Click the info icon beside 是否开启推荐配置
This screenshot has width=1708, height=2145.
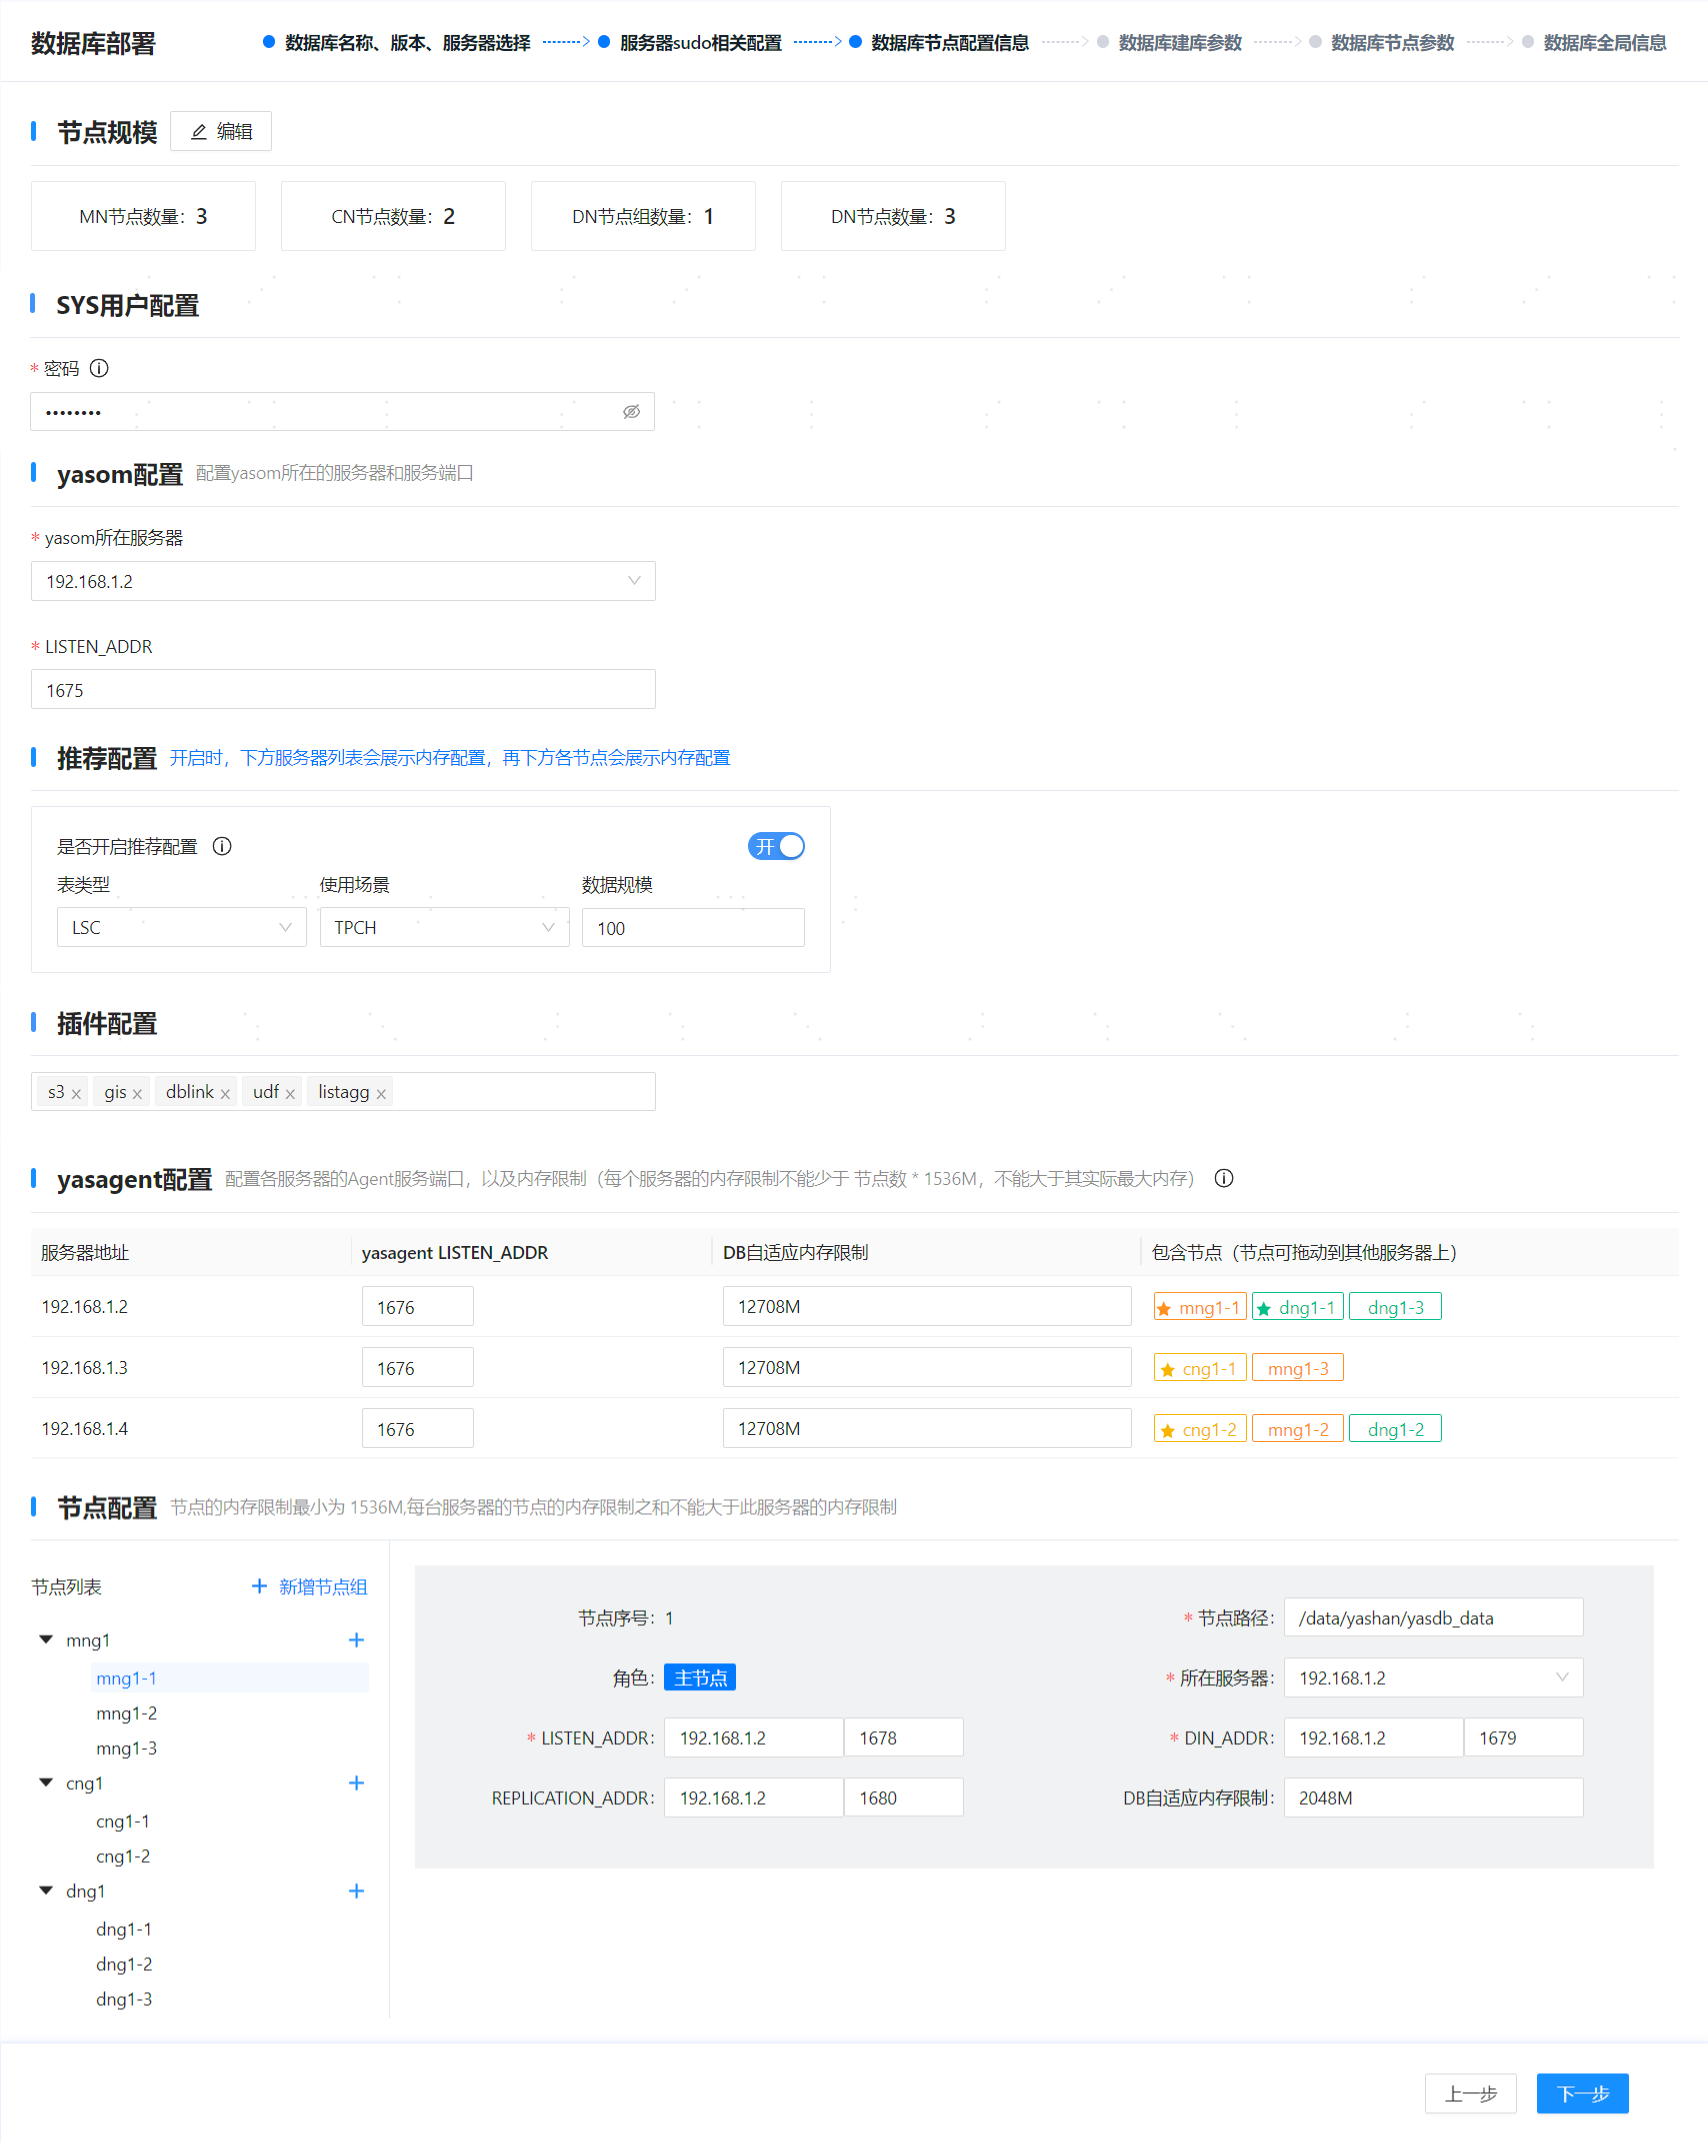222,846
